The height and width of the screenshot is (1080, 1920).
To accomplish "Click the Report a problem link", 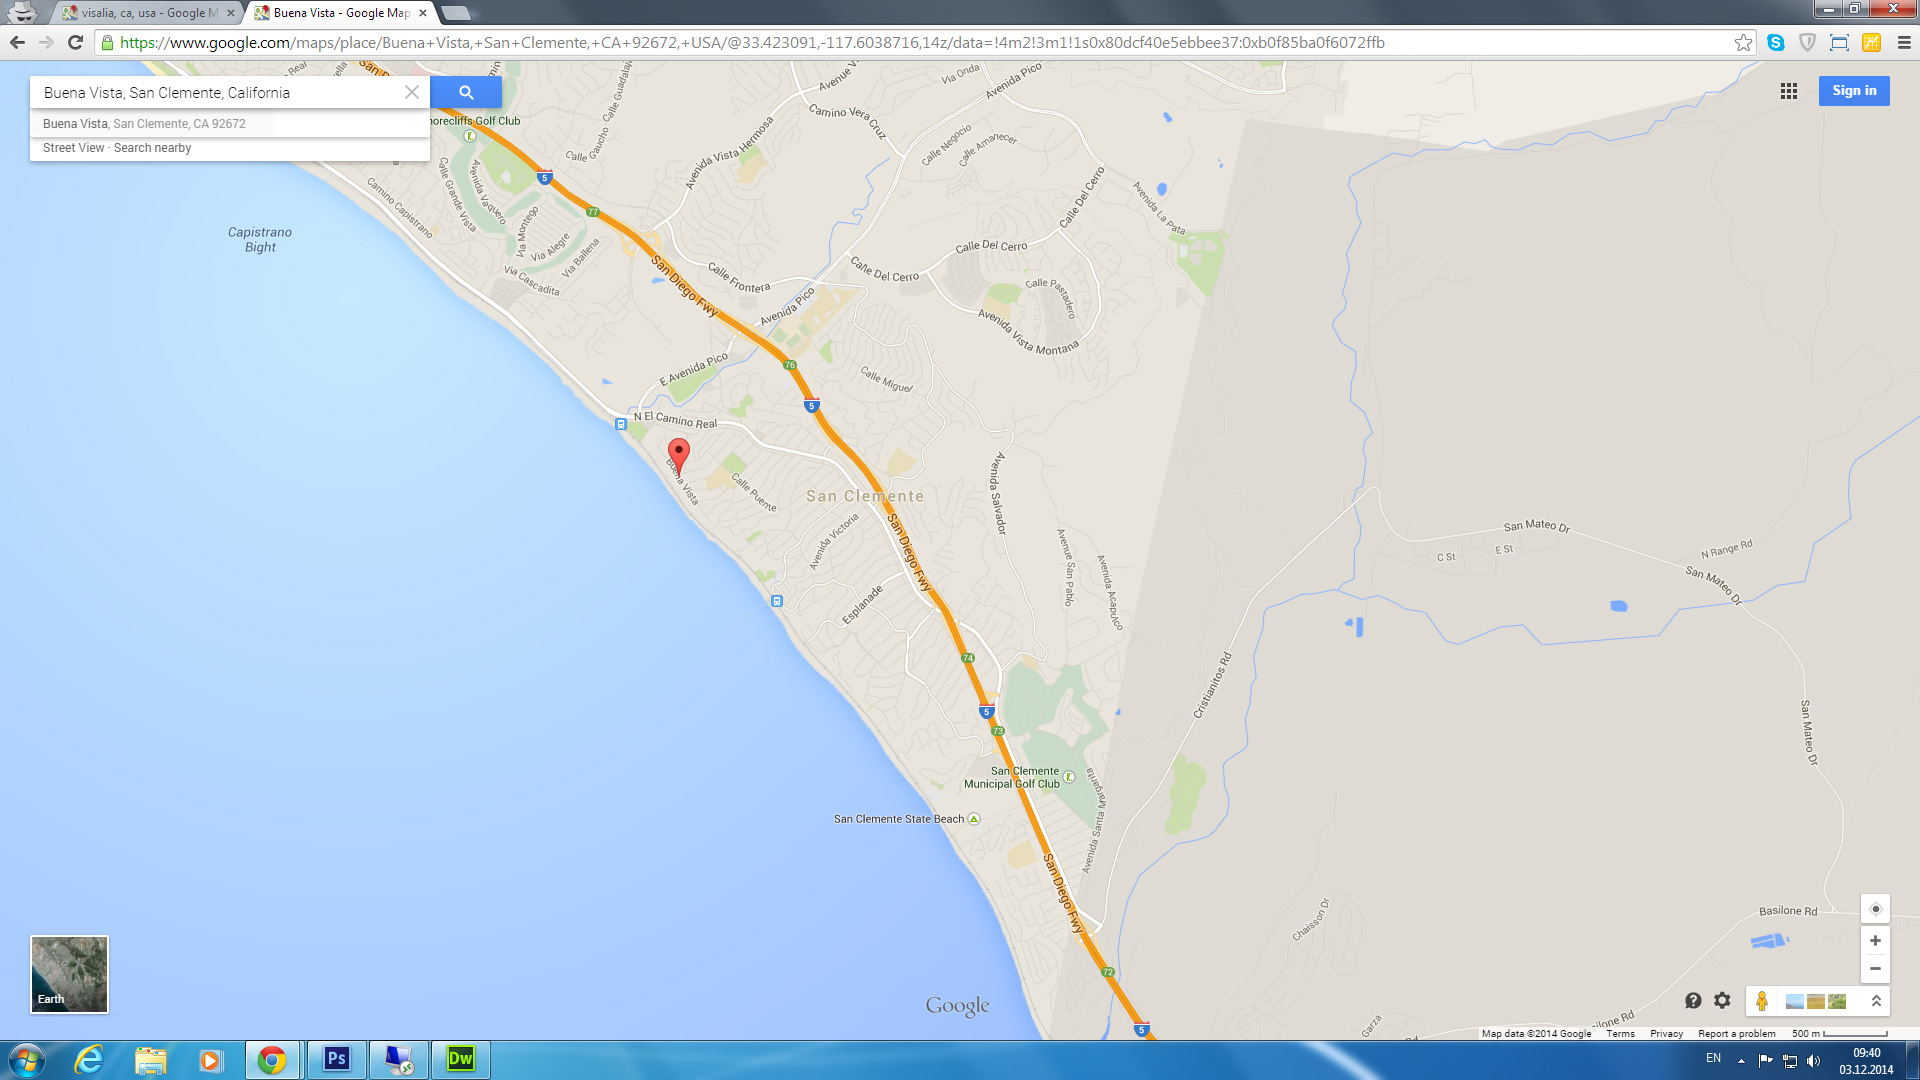I will [1736, 1034].
